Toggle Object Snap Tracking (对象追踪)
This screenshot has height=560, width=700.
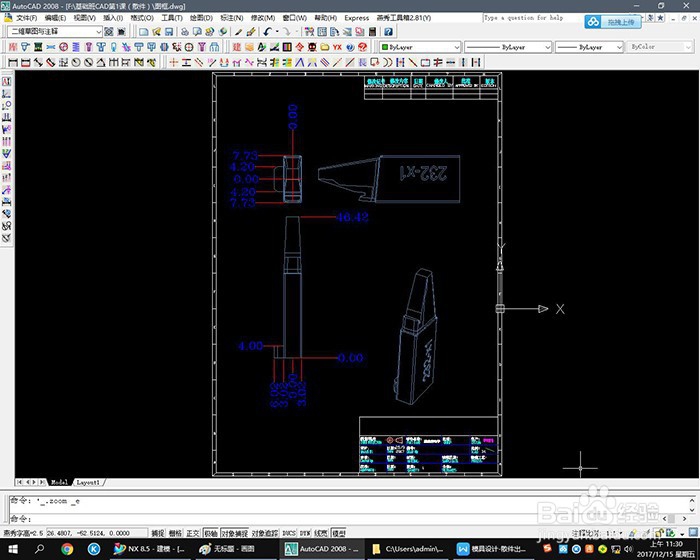click(265, 533)
